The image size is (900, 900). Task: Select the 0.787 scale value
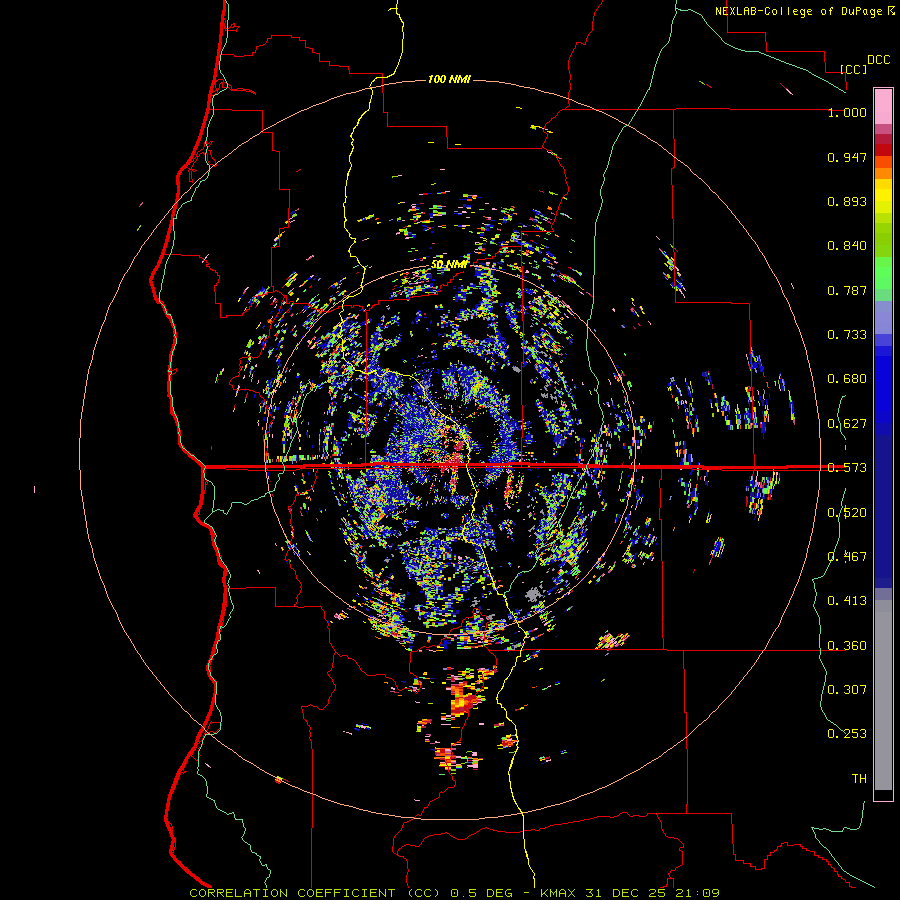tap(847, 290)
